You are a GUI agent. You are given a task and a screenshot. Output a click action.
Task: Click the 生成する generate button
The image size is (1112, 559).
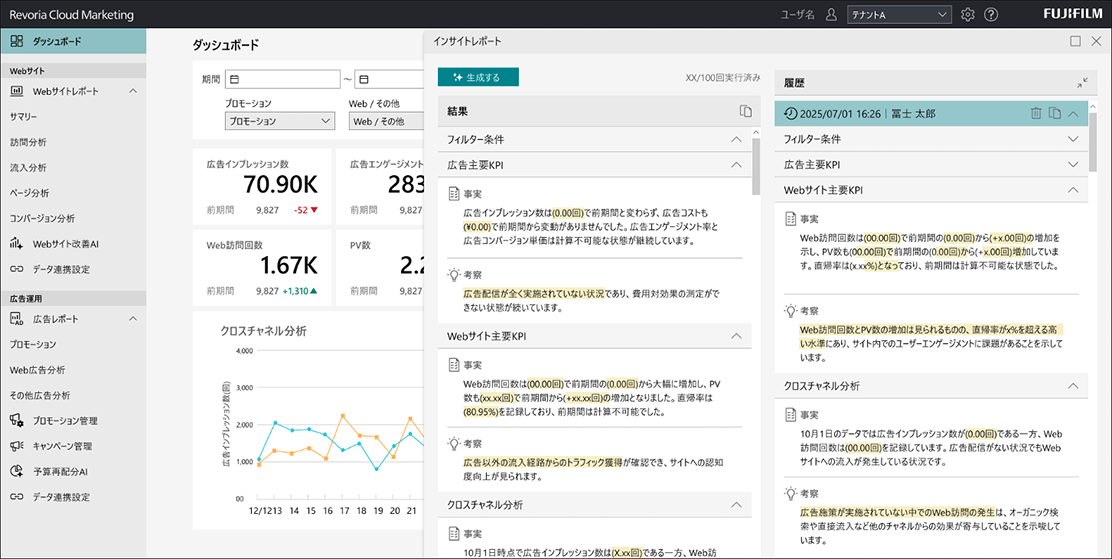point(478,77)
